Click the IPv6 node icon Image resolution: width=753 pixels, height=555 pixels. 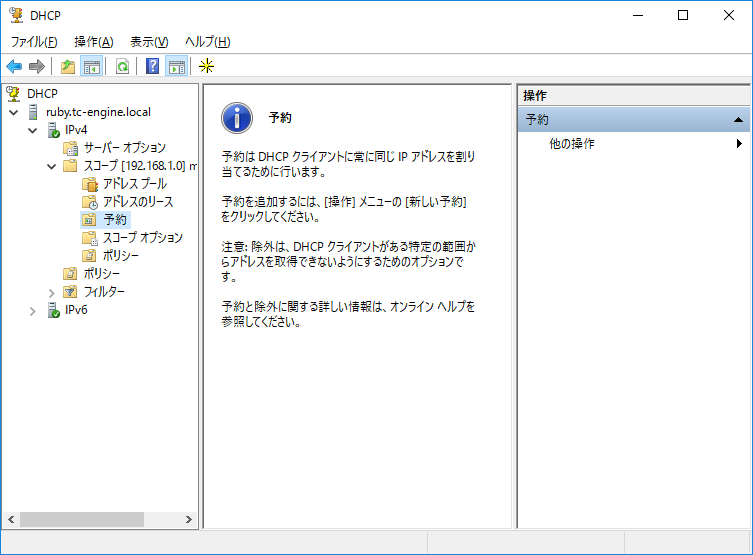pyautogui.click(x=53, y=310)
